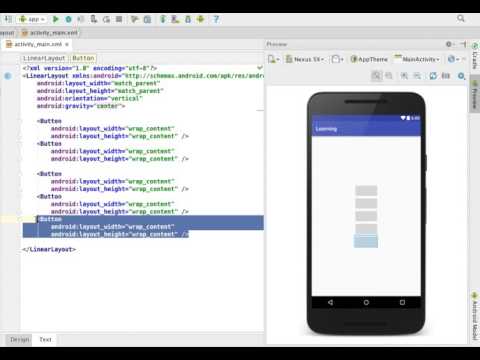Screen dimensions: 480x360
Task: Open the preview configuration file dropdown
Action: 274,59
